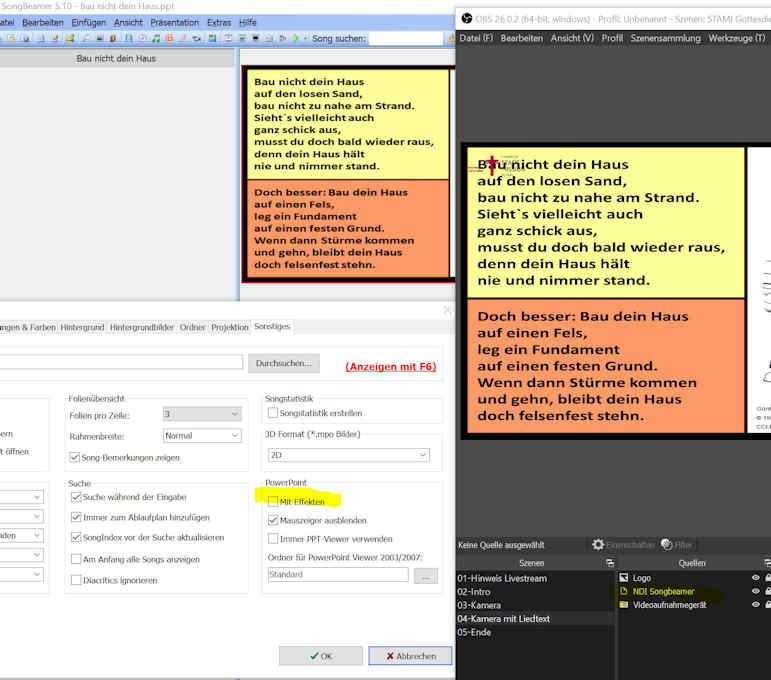Click the OBS logo in the title bar
This screenshot has width=771, height=680.
(467, 19)
